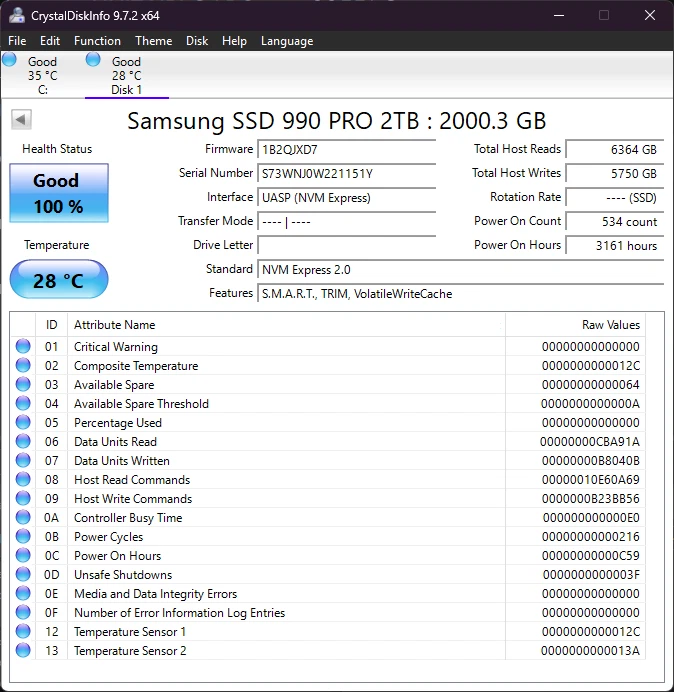The width and height of the screenshot is (674, 692).
Task: Click status orb of Temperature Sensor 2 row
Action: [x=23, y=650]
